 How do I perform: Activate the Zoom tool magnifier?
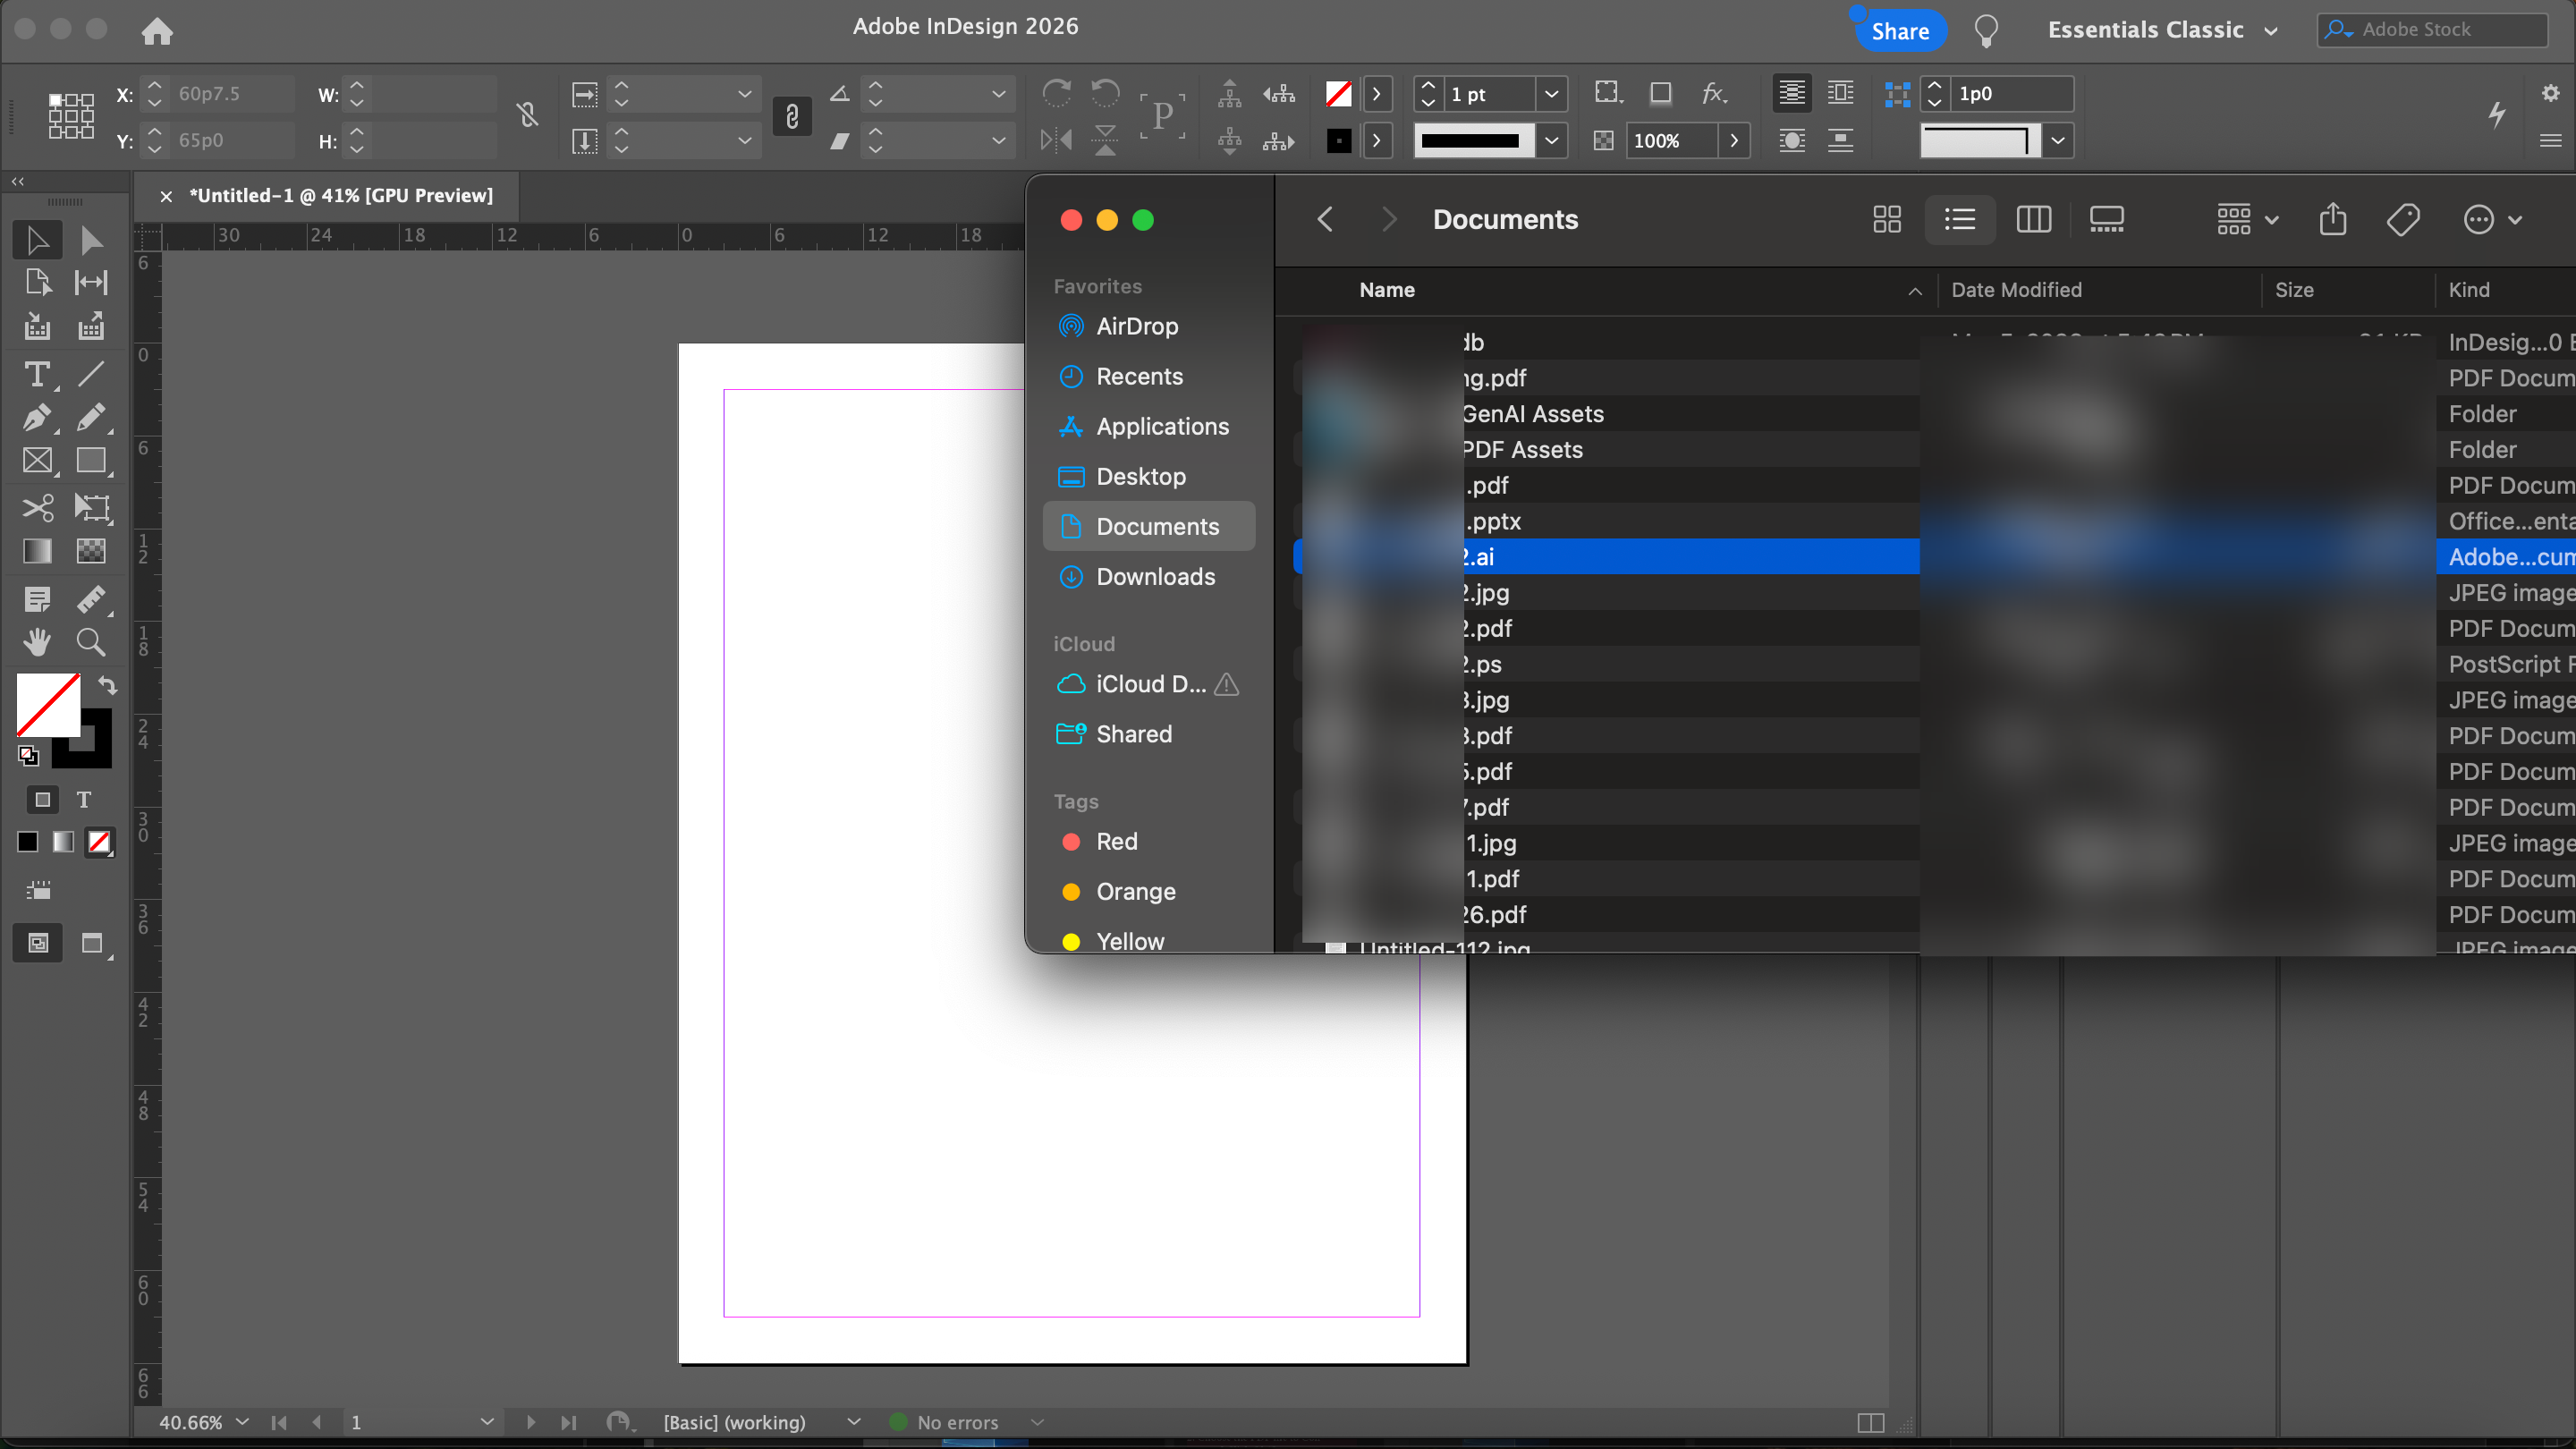[91, 642]
